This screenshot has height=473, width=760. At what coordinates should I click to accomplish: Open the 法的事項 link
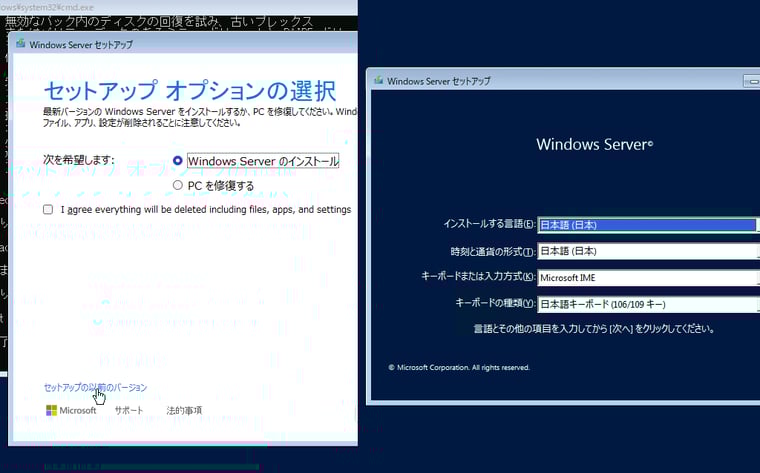[184, 410]
